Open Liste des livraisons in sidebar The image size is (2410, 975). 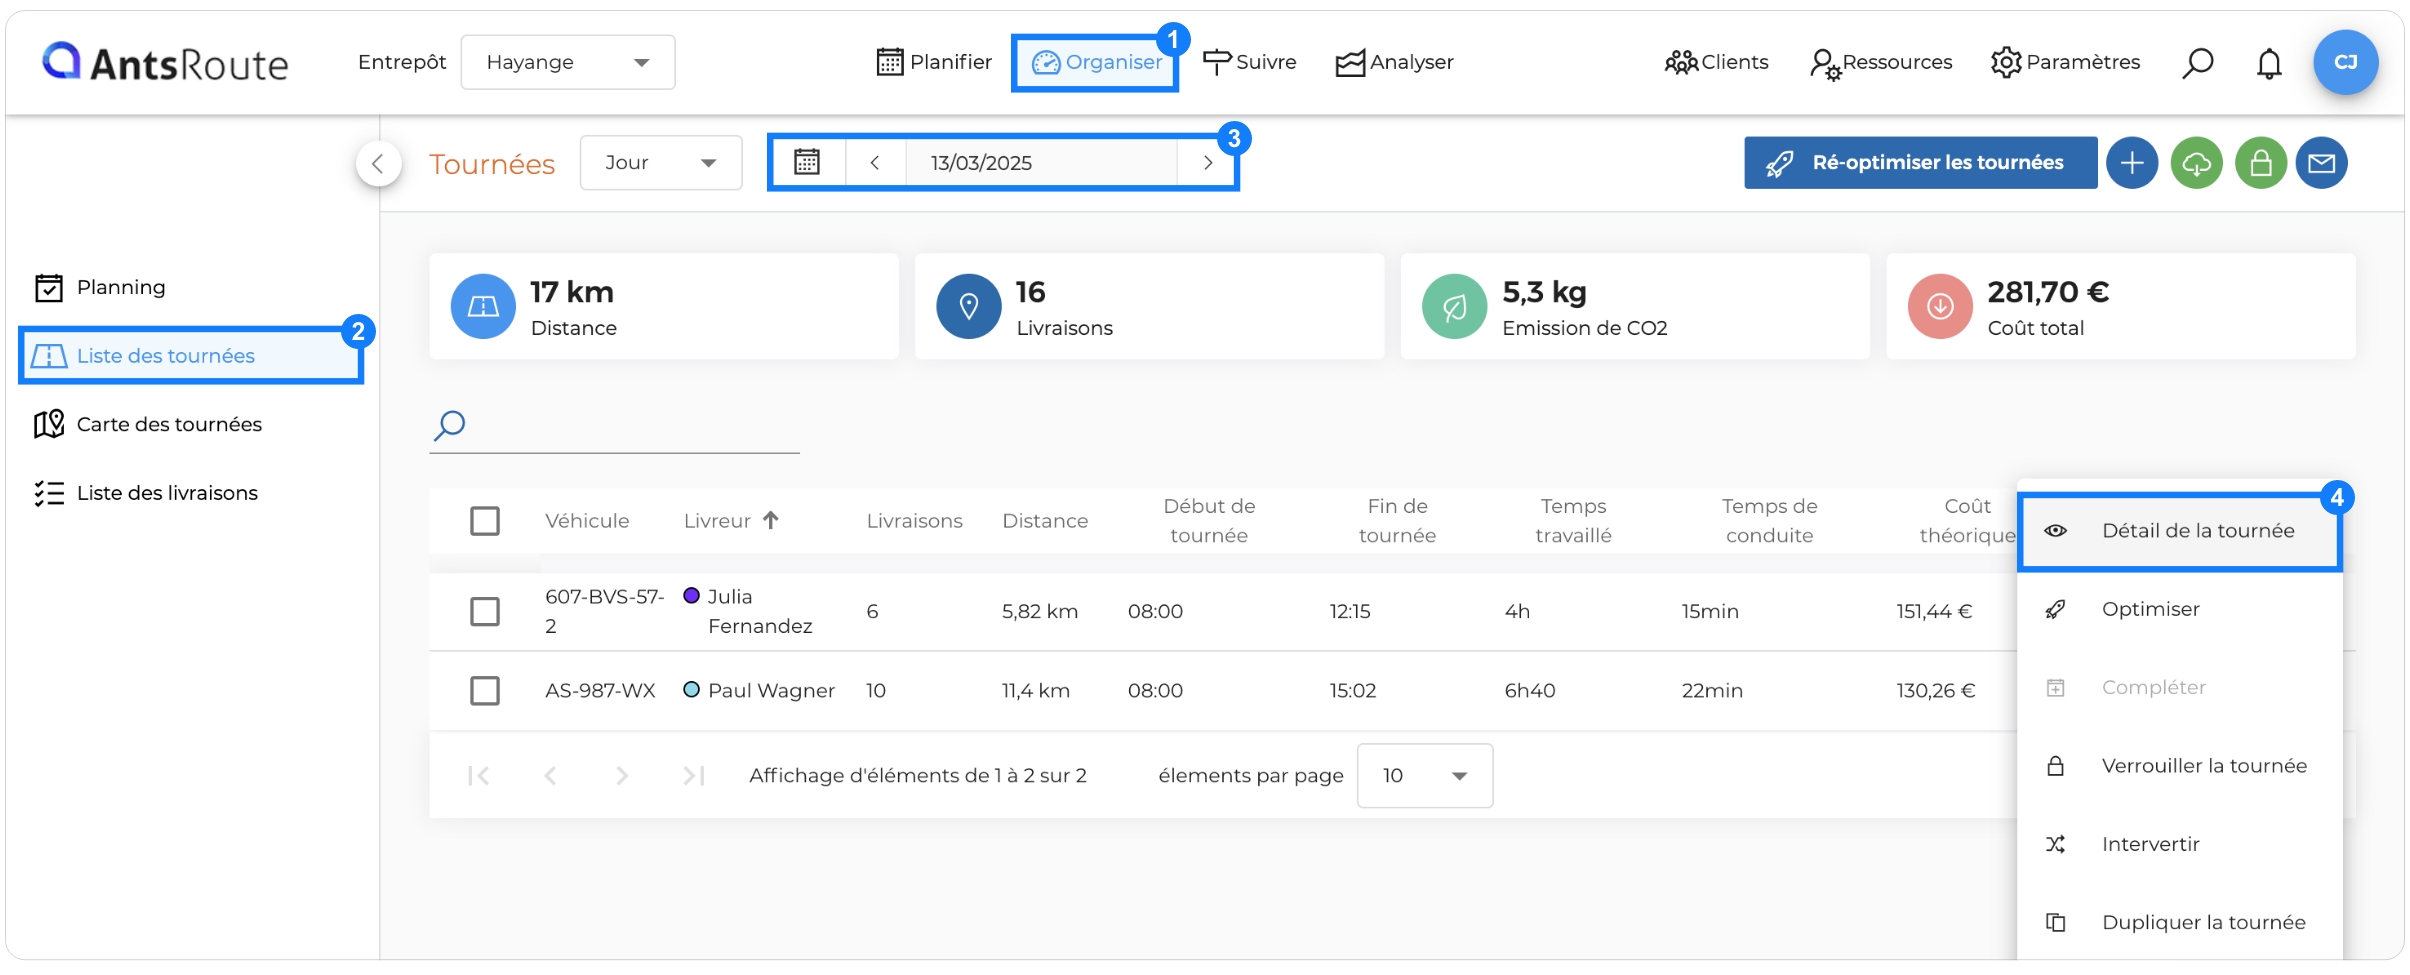pos(146,493)
